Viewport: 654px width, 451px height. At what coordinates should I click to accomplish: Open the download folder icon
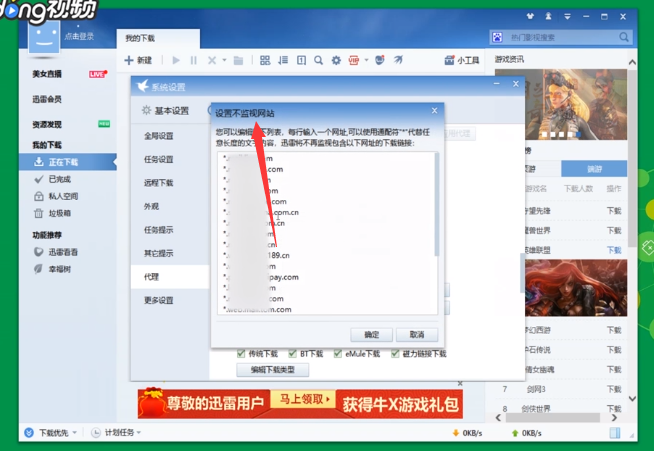tap(239, 60)
